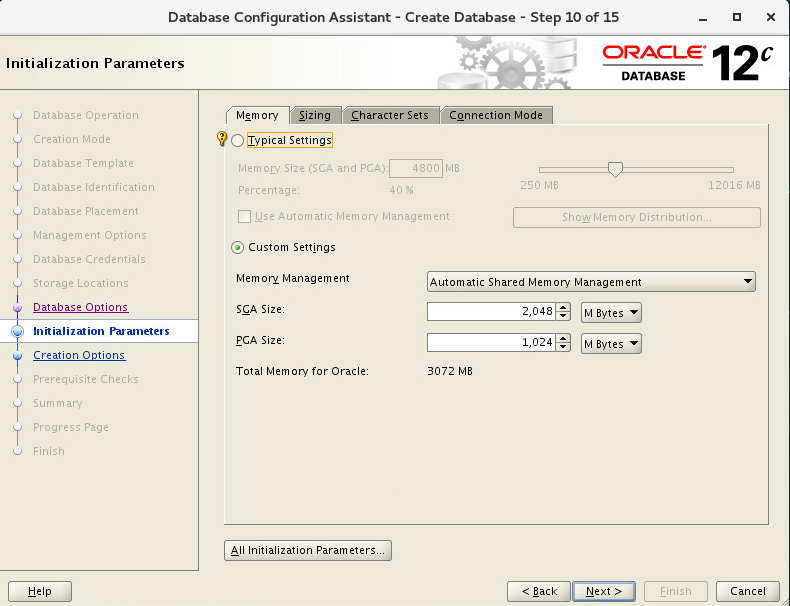This screenshot has width=790, height=606.
Task: Decrease SGA Size with down arrow
Action: point(563,316)
